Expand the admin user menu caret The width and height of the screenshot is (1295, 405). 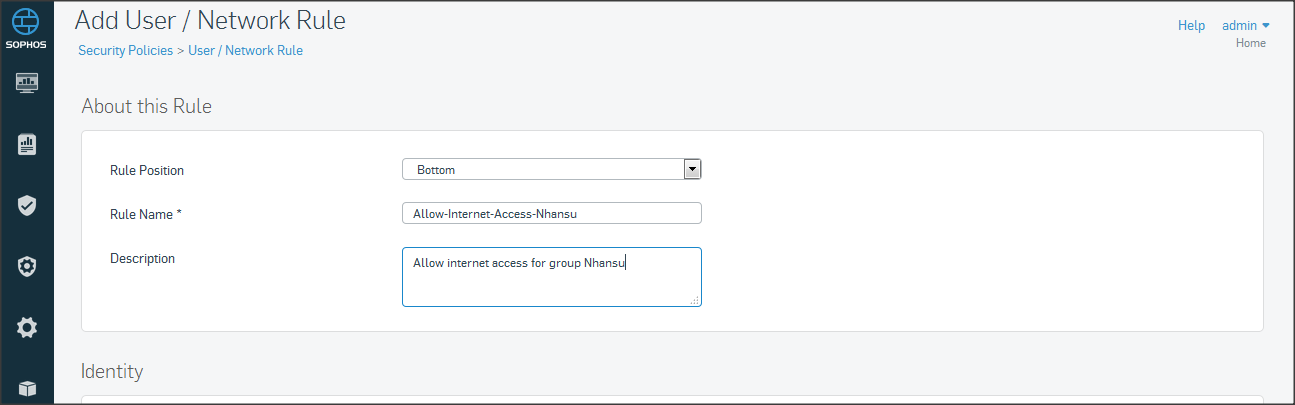1266,26
